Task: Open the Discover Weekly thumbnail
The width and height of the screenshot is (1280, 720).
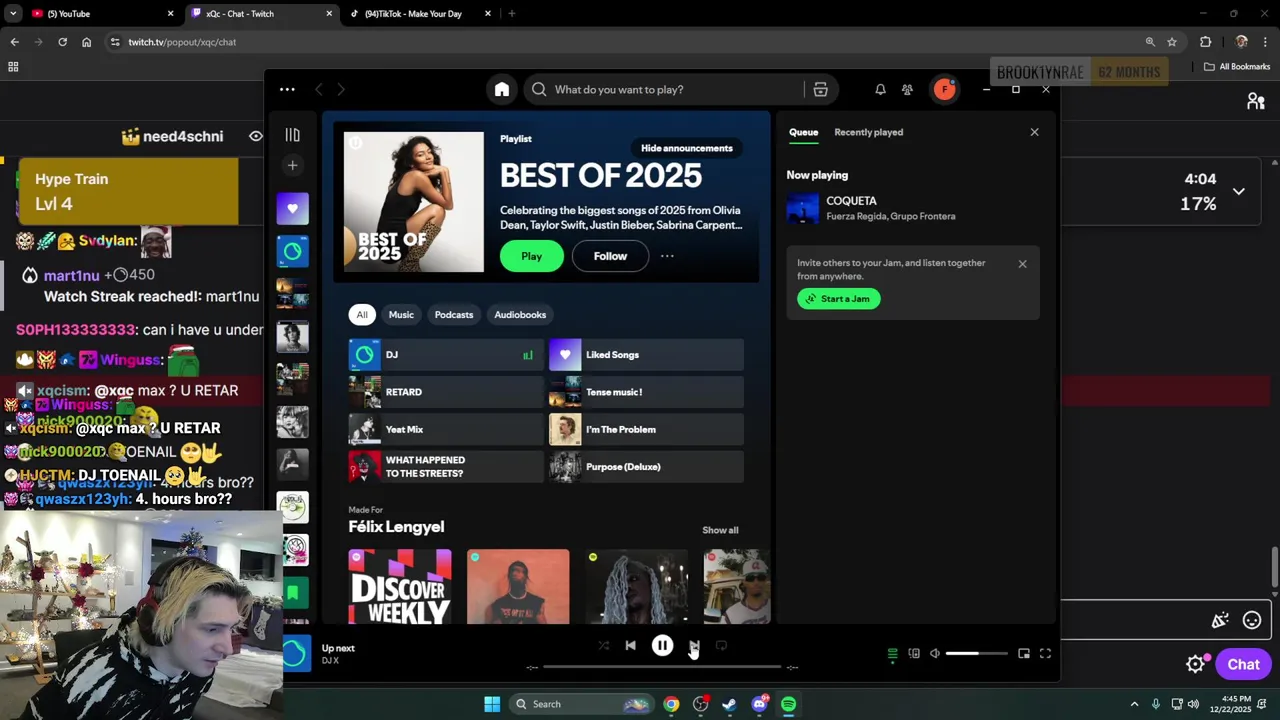Action: click(x=400, y=587)
